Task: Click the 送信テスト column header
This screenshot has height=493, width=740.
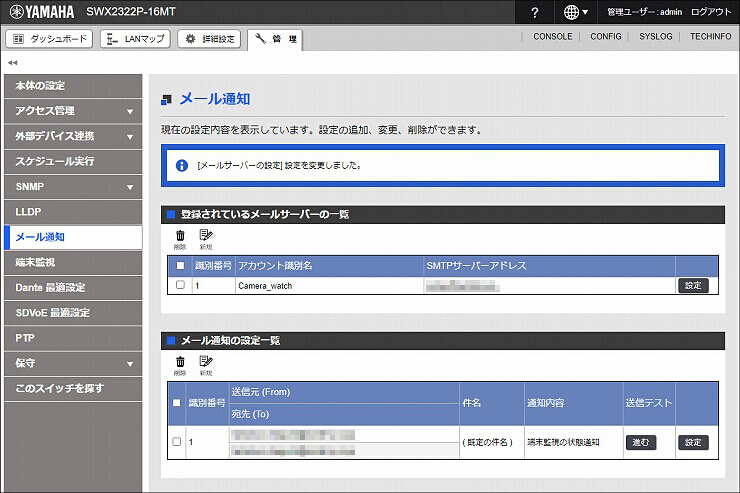Action: (649, 403)
